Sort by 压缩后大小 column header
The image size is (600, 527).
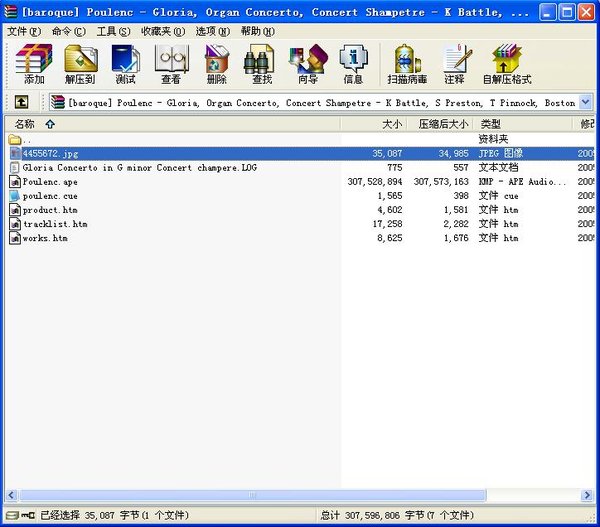pyautogui.click(x=440, y=124)
